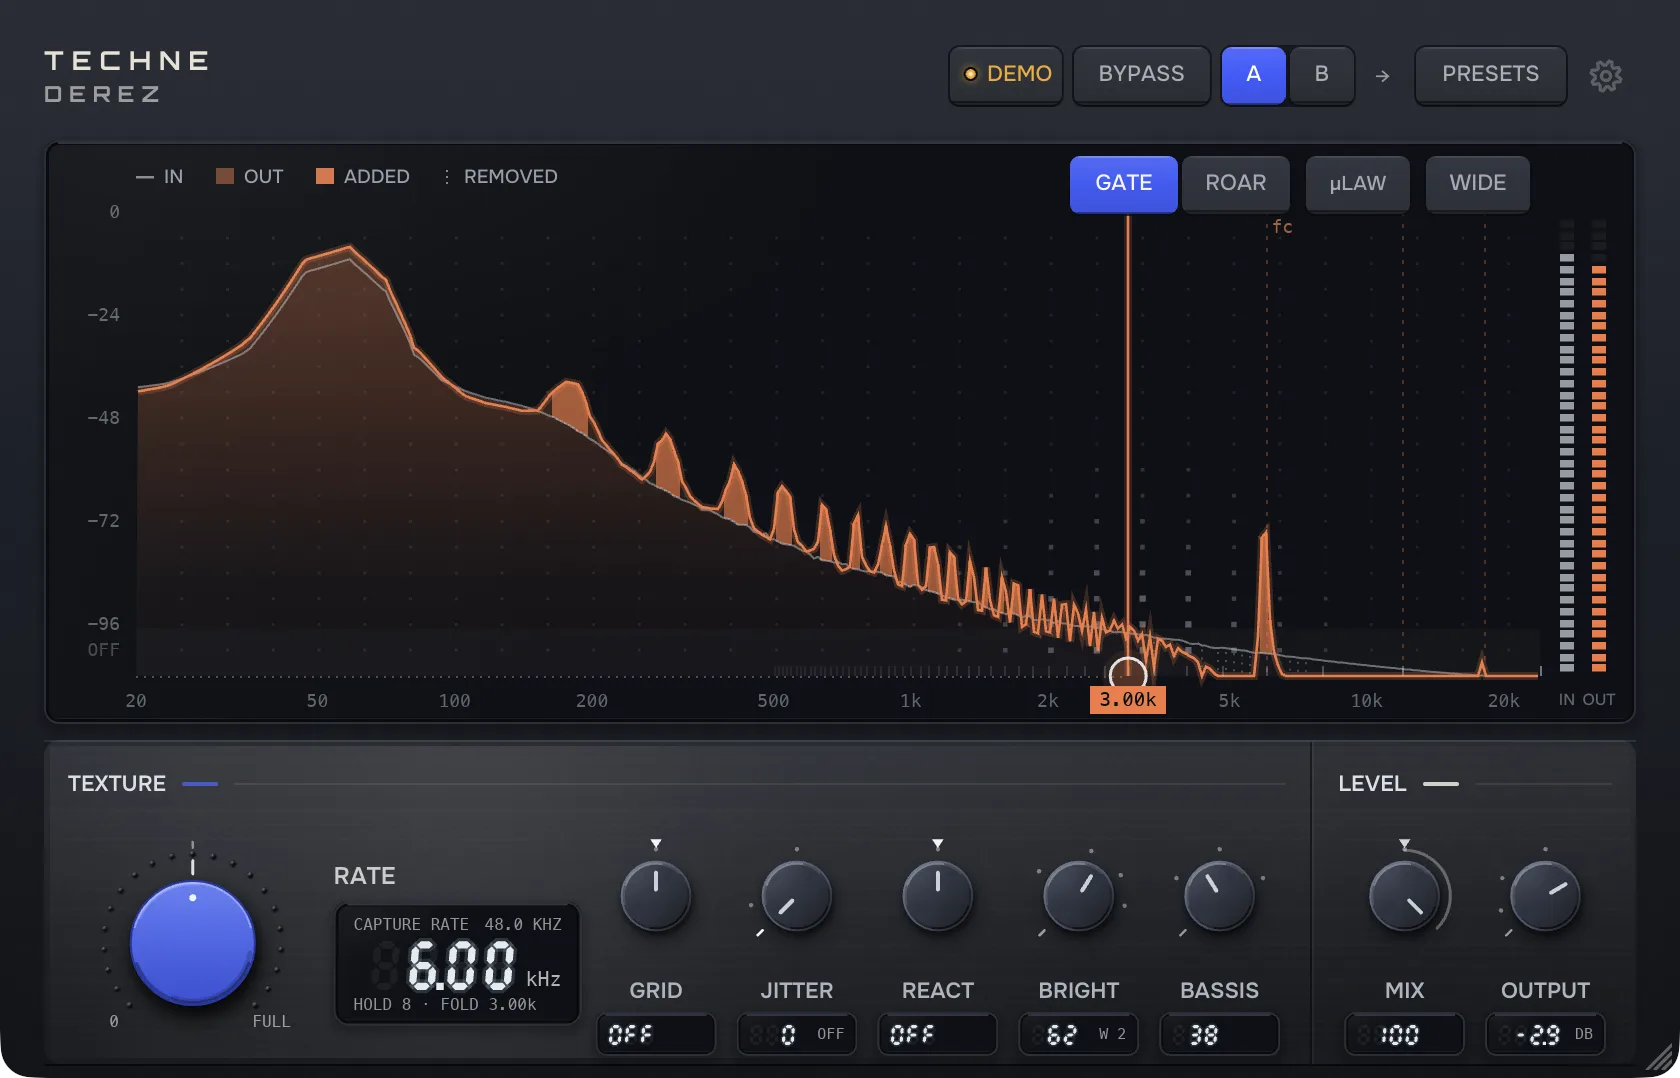Click the LEVEL section header
The image size is (1680, 1078).
coord(1372,784)
